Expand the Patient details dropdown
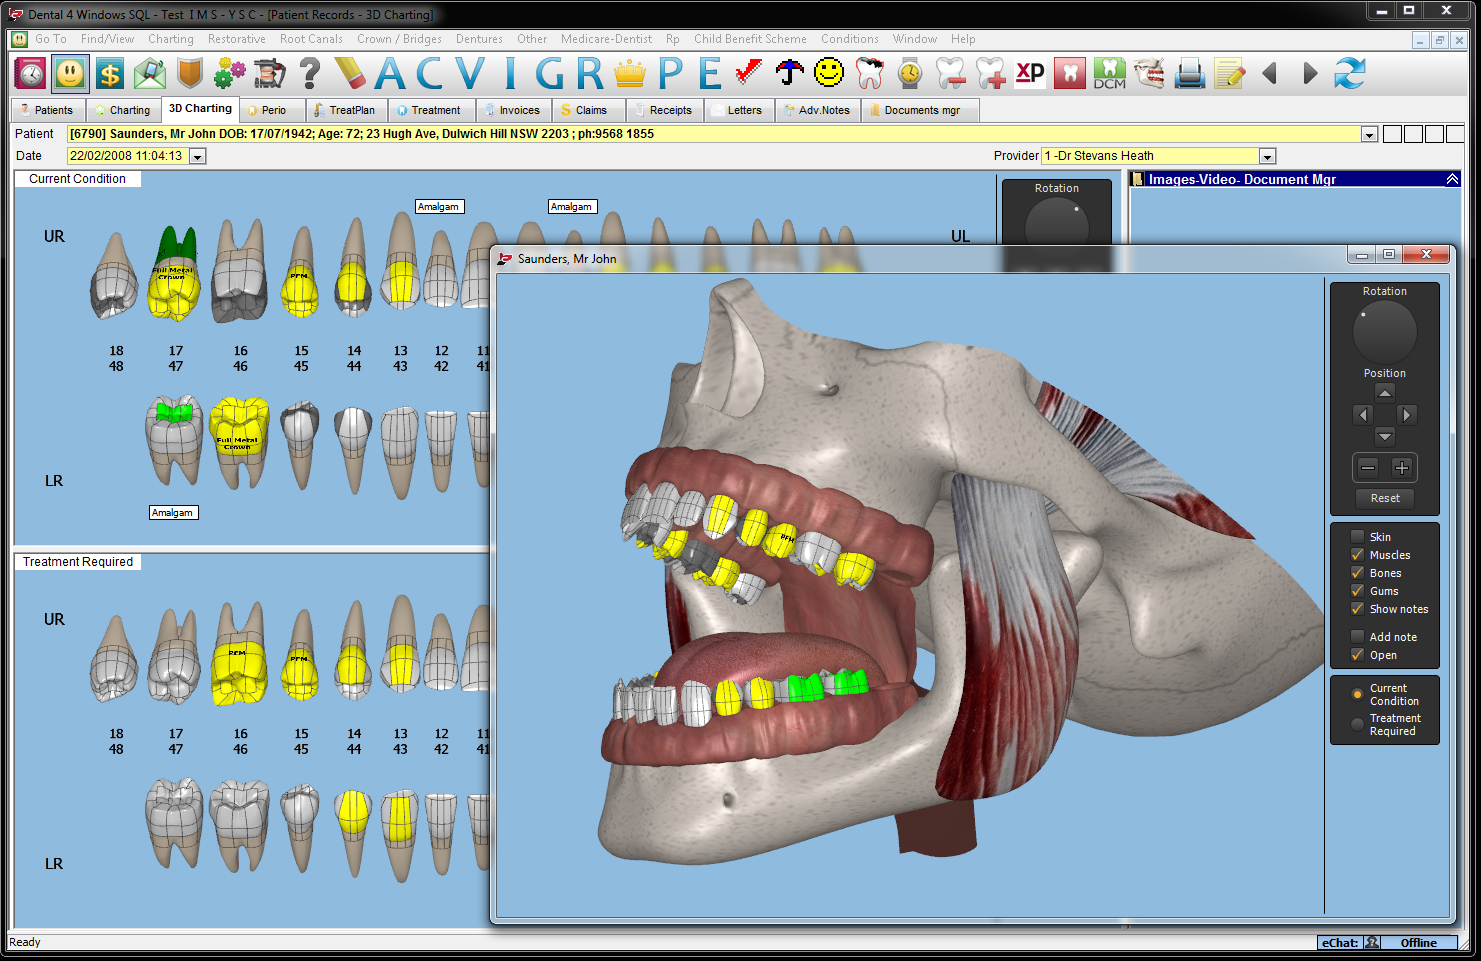The height and width of the screenshot is (961, 1481). [1369, 135]
